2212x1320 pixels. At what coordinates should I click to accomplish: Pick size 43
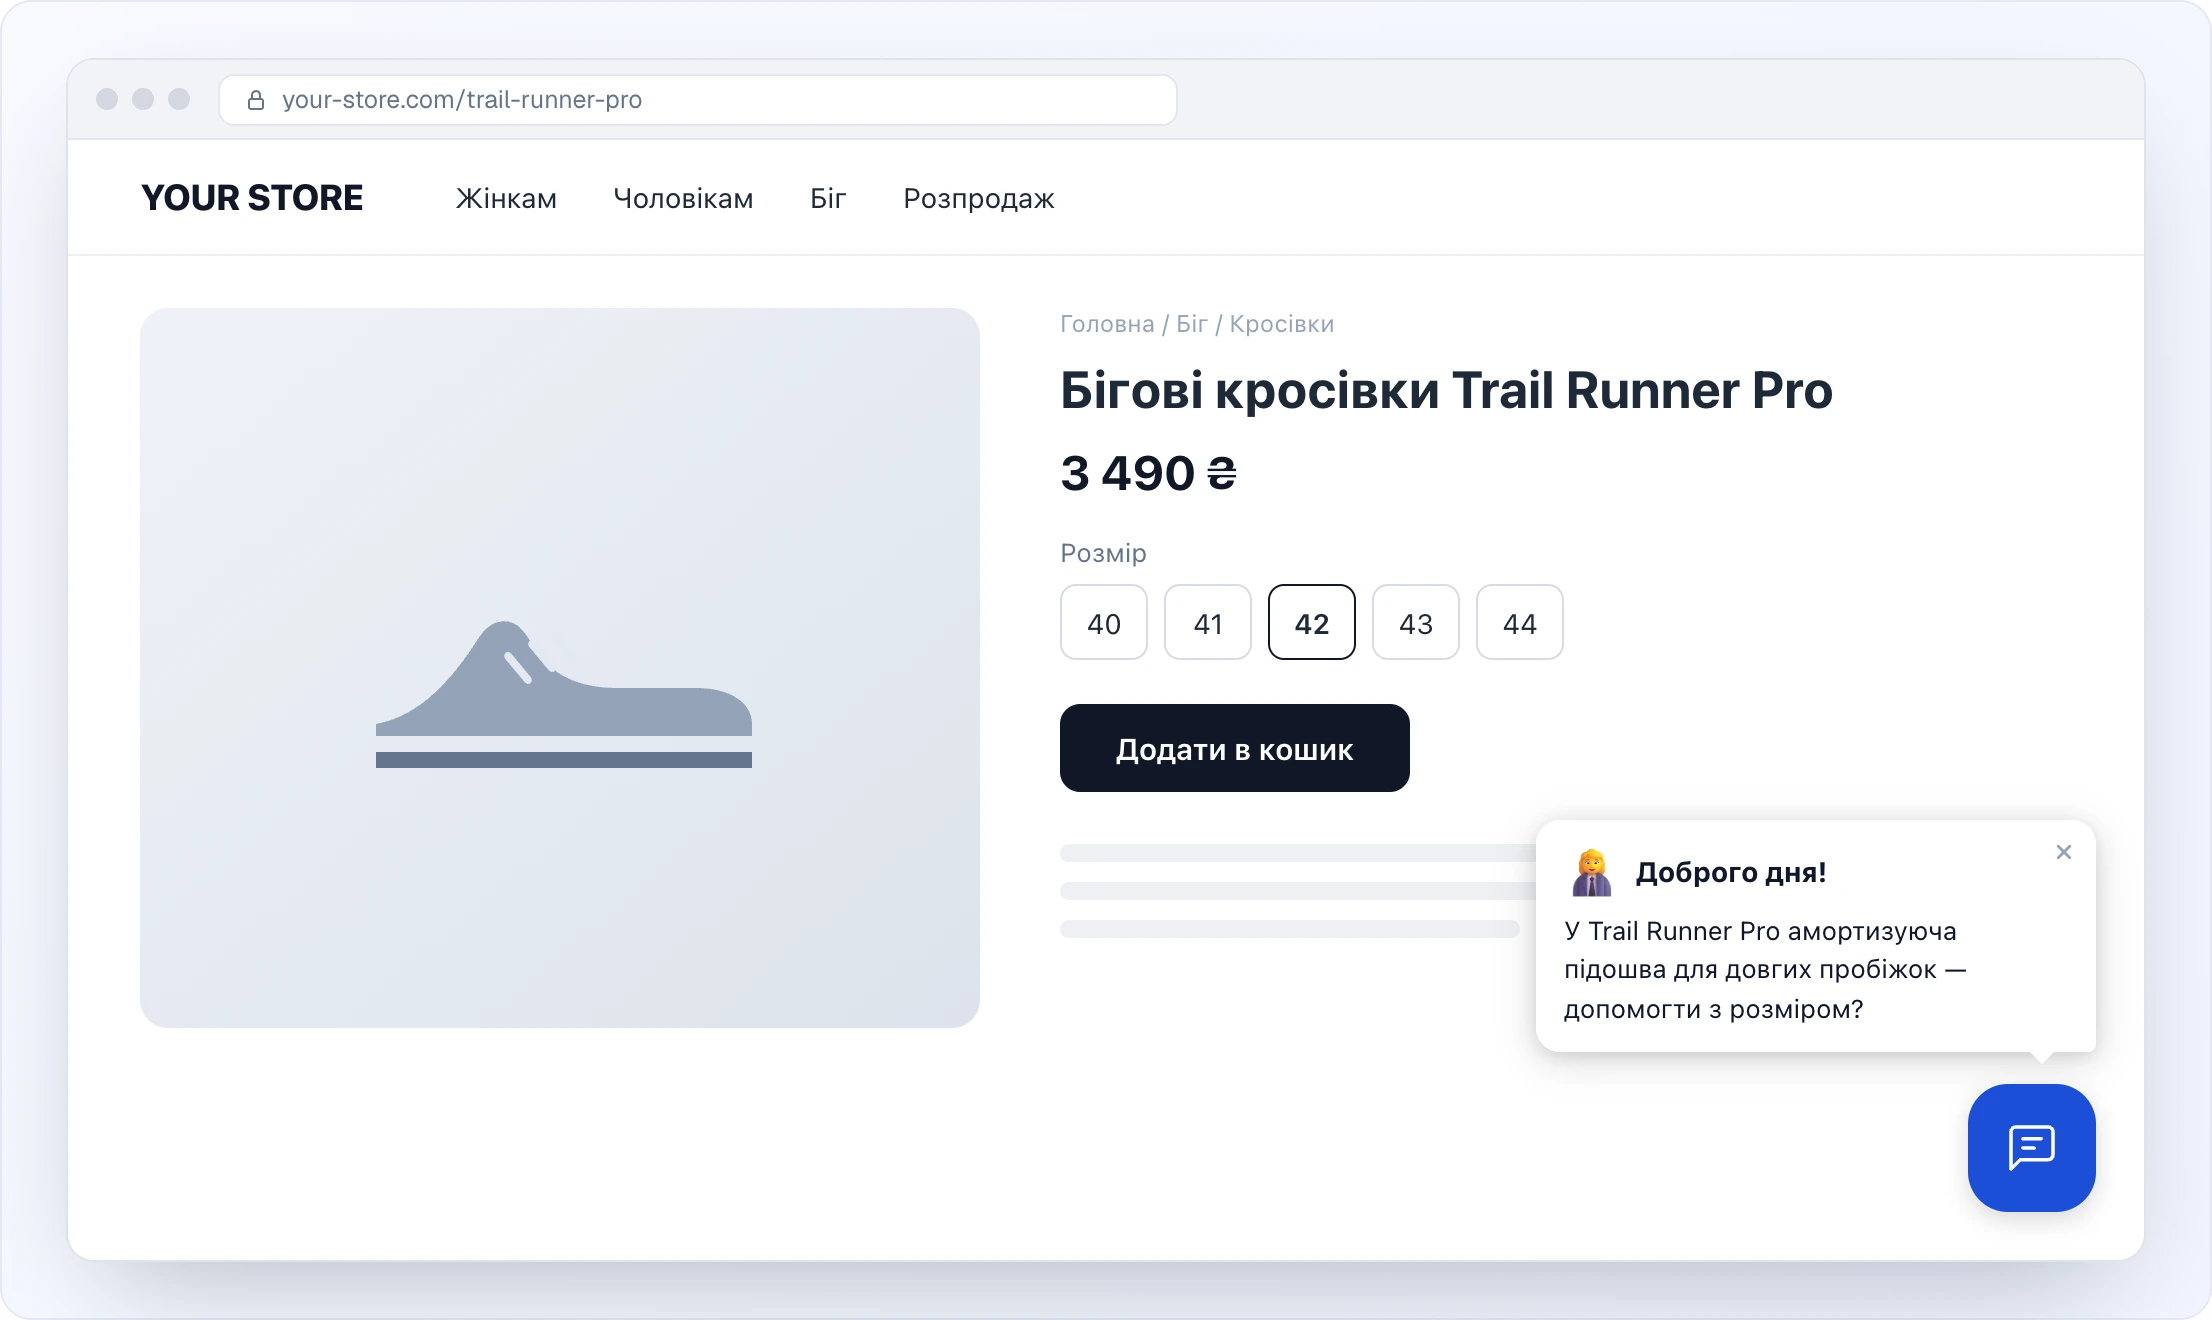tap(1415, 622)
